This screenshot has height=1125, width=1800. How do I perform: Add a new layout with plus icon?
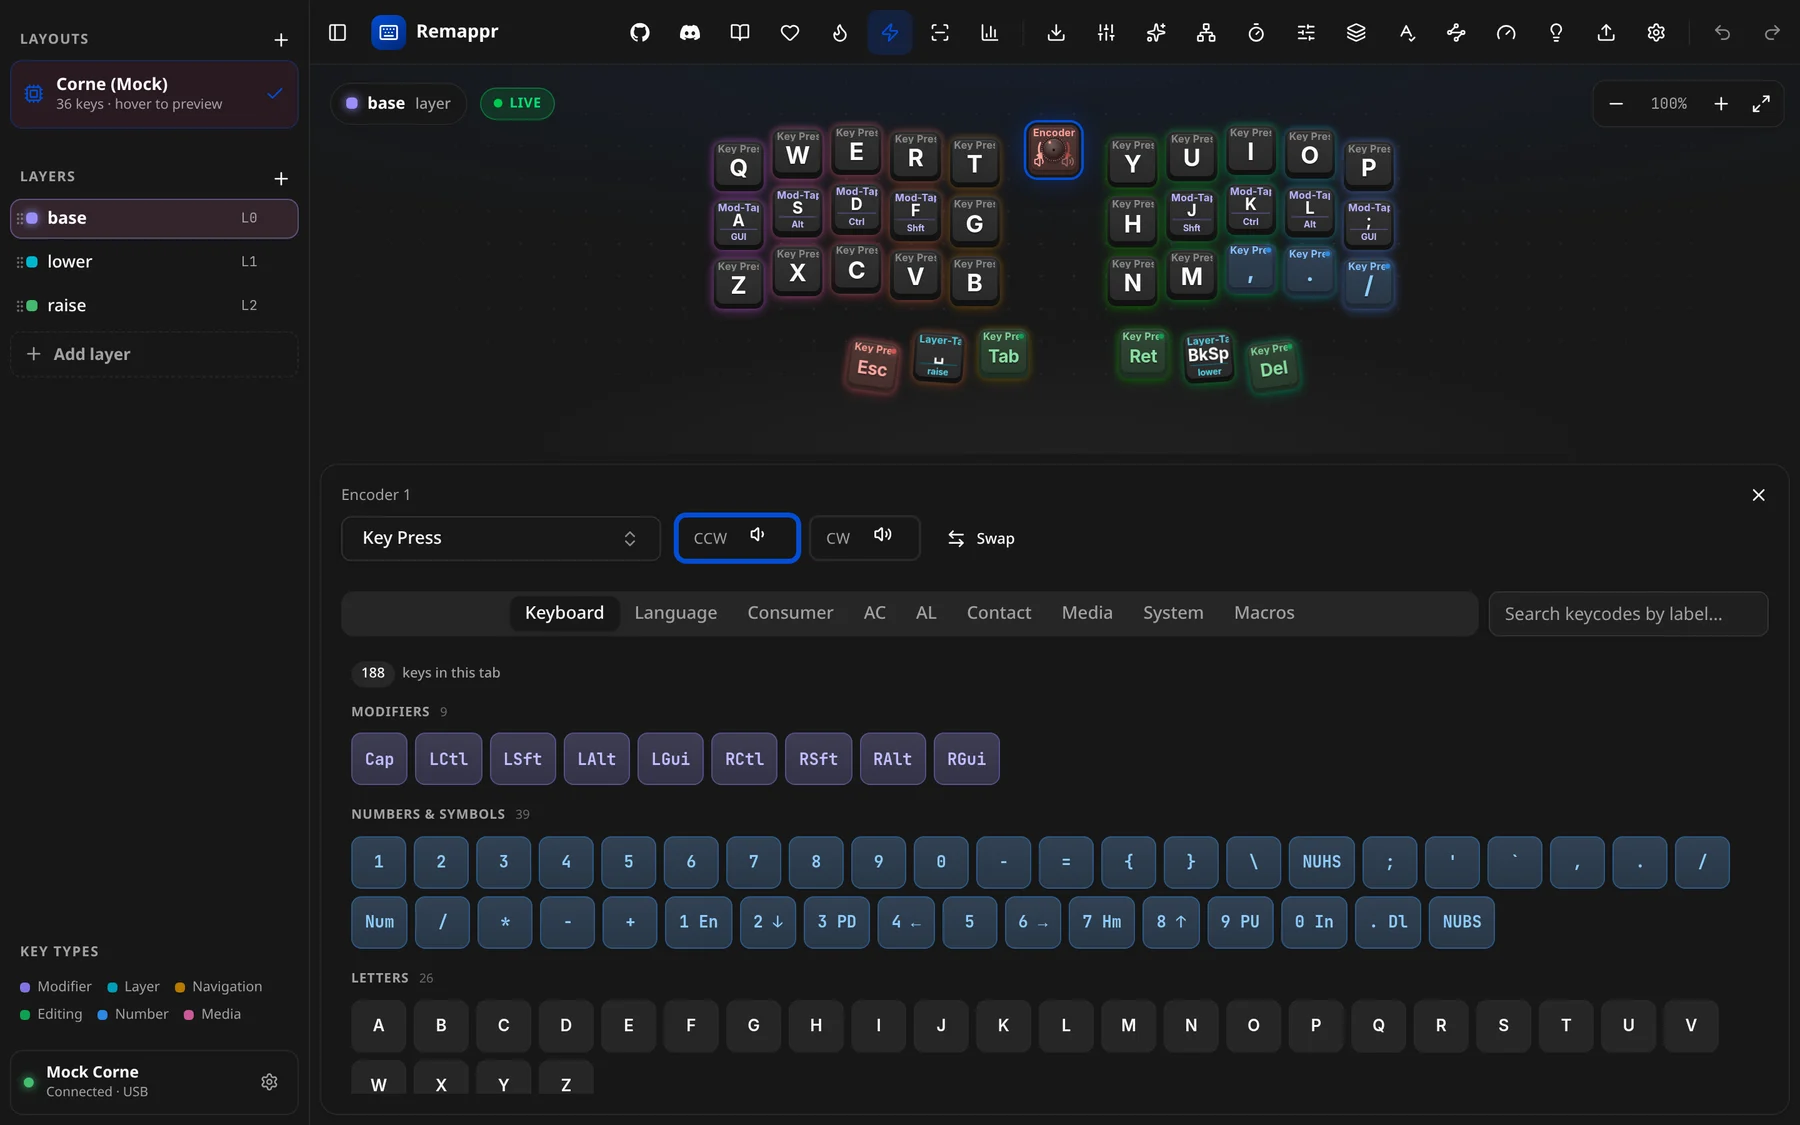[x=281, y=40]
